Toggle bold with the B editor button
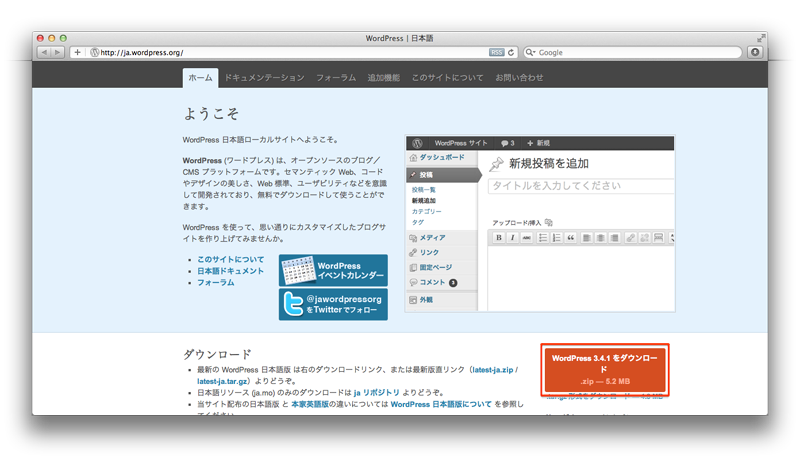This screenshot has height=460, width=800. click(x=499, y=238)
